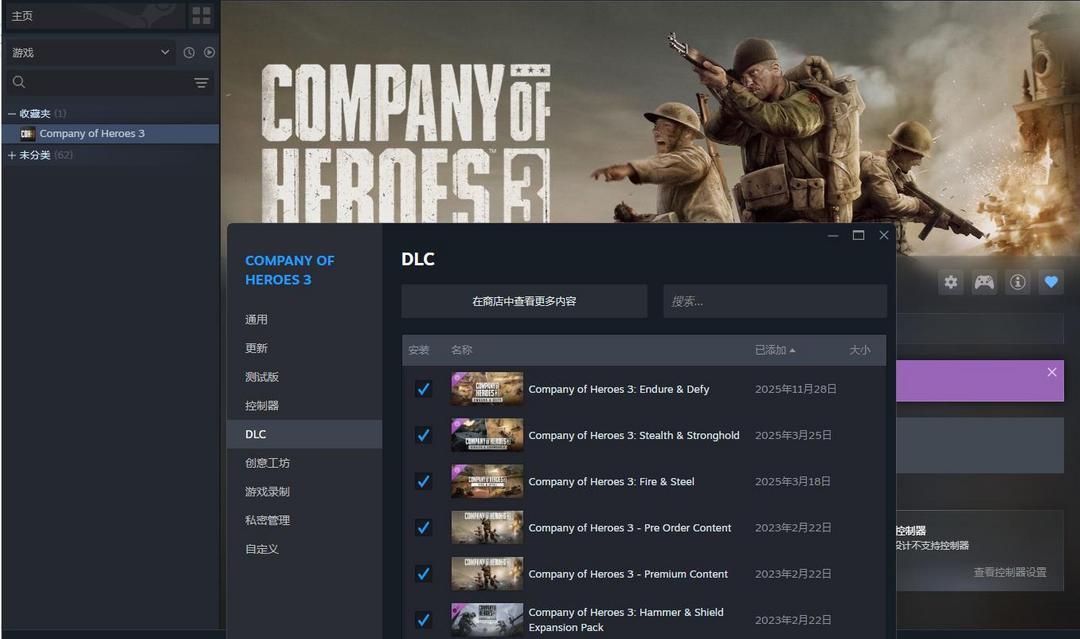The image size is (1080, 639).
Task: Click the controller gamepad icon
Action: [984, 282]
